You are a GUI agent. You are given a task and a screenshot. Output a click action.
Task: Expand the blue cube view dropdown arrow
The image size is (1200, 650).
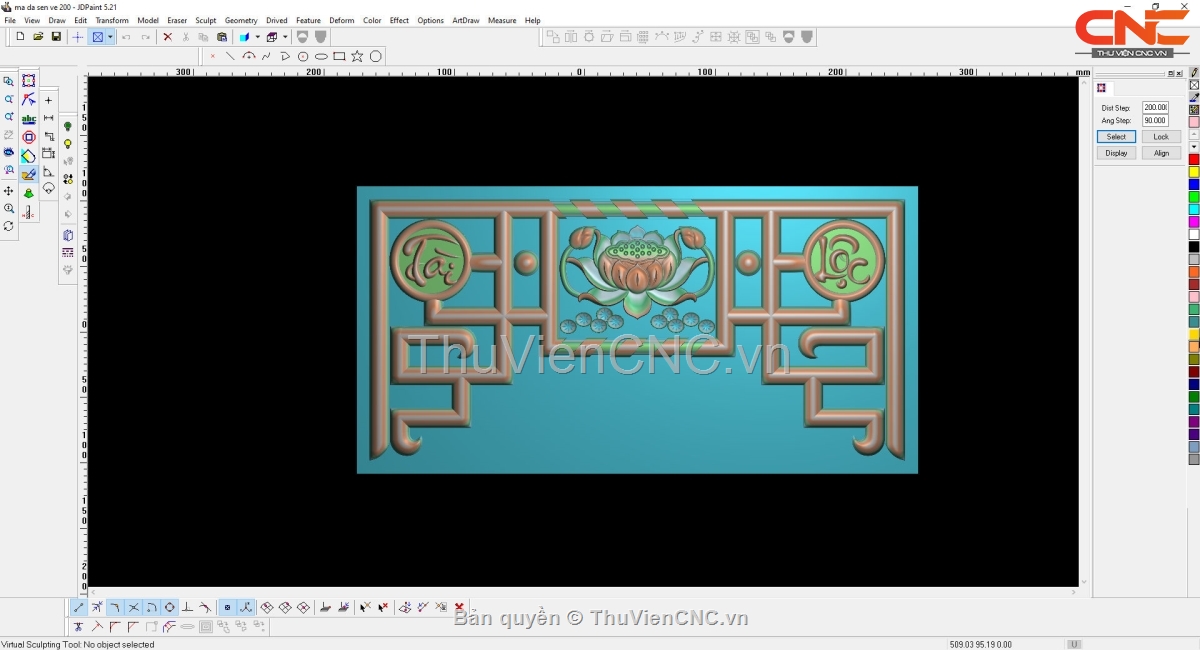click(x=257, y=37)
